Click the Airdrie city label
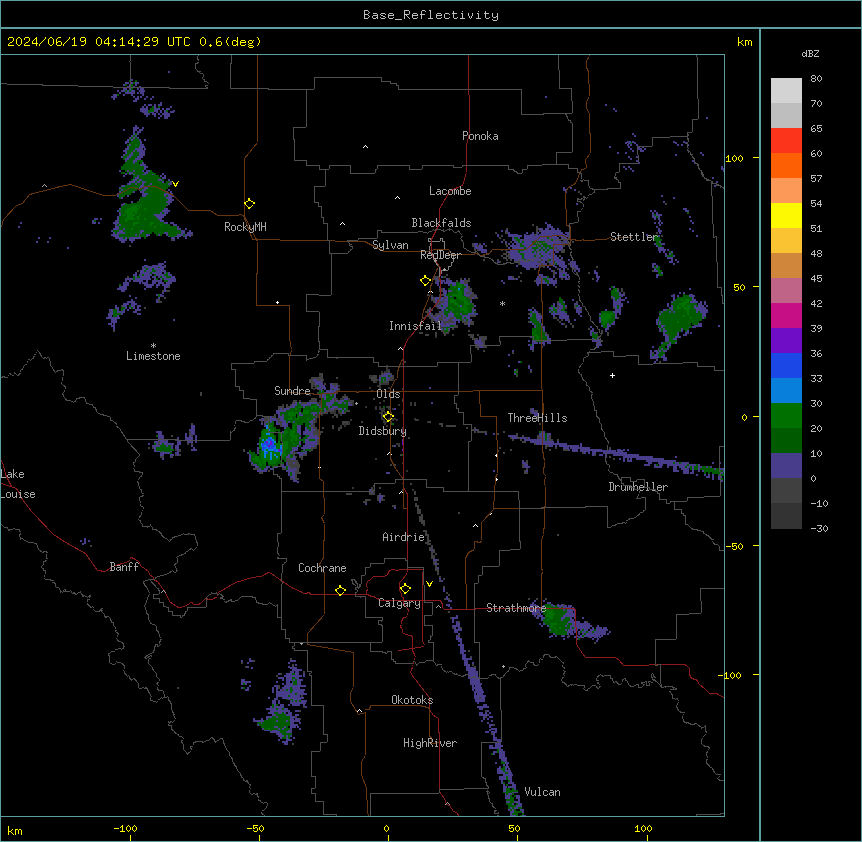The image size is (862, 842). [x=404, y=537]
